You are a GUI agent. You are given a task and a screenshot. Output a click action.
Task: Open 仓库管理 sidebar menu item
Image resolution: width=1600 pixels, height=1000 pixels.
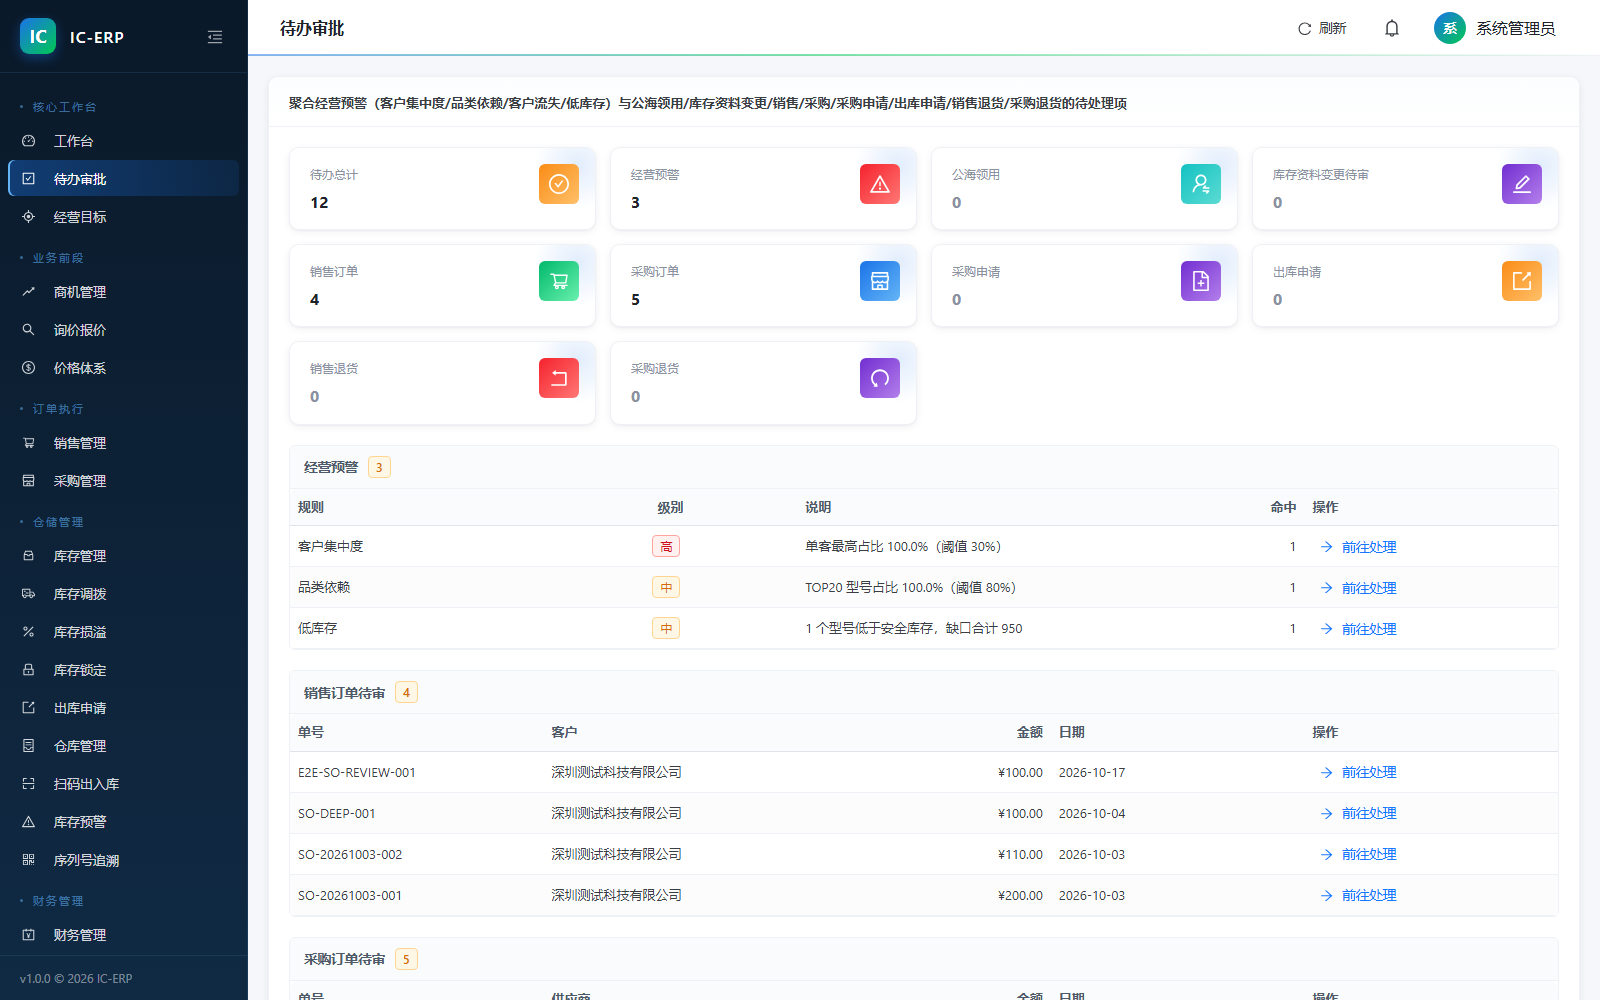pos(124,746)
